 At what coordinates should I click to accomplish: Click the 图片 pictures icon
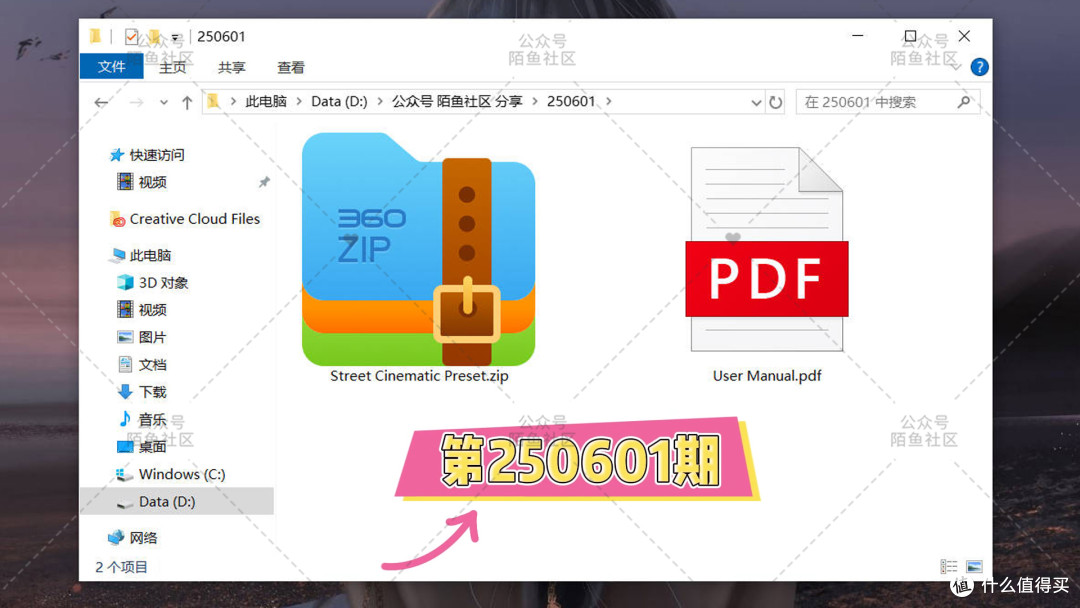125,337
